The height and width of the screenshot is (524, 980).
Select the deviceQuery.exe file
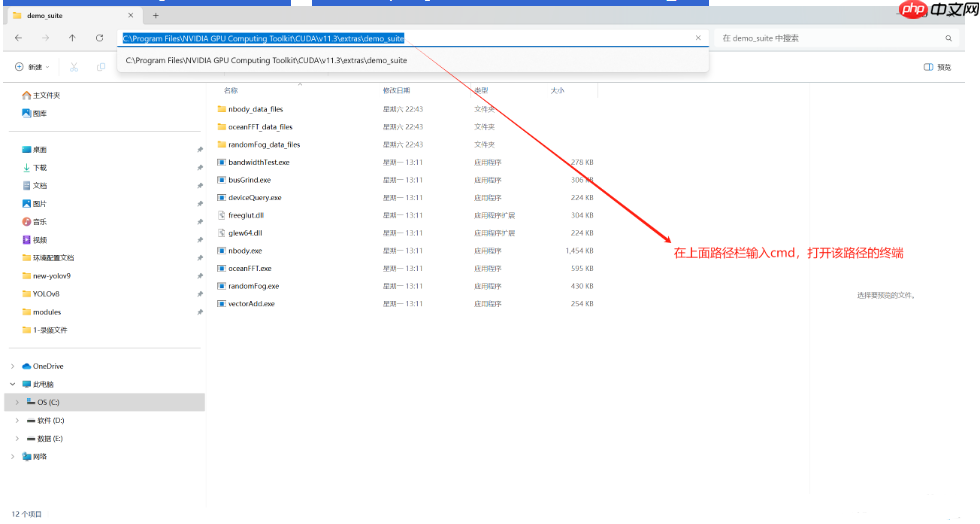254,197
